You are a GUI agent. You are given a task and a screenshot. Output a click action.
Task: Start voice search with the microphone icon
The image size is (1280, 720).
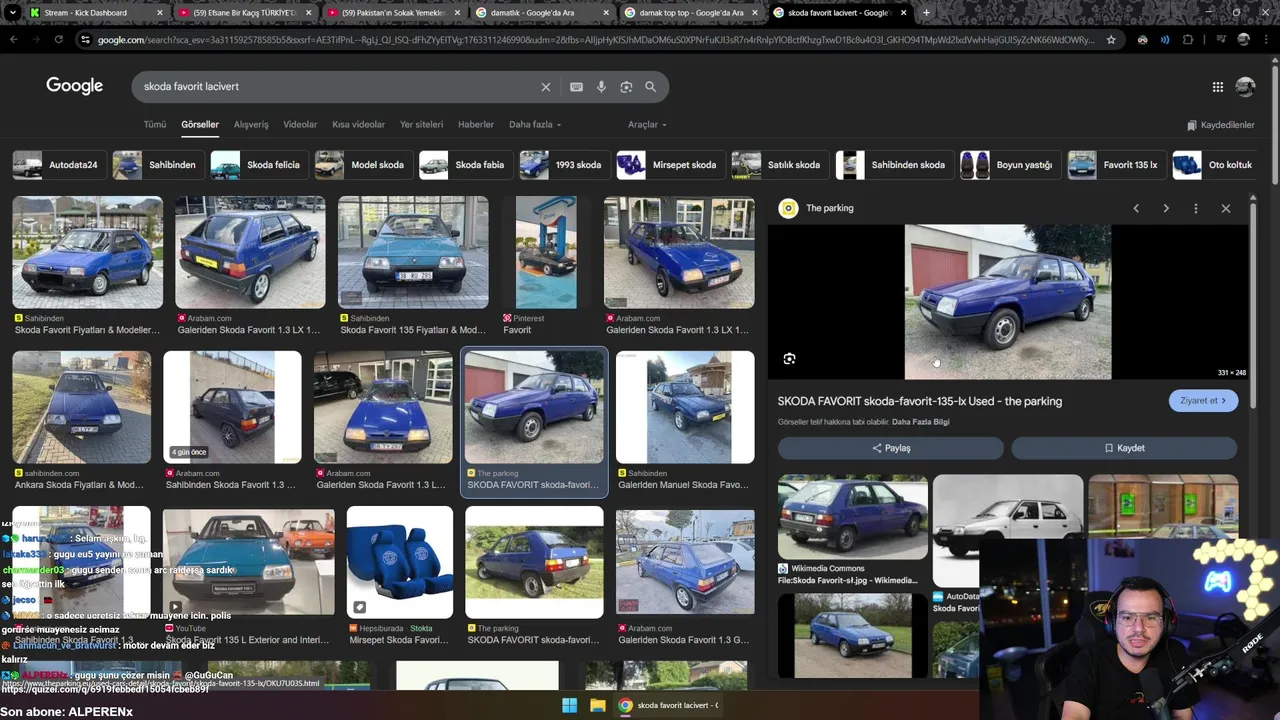[601, 87]
